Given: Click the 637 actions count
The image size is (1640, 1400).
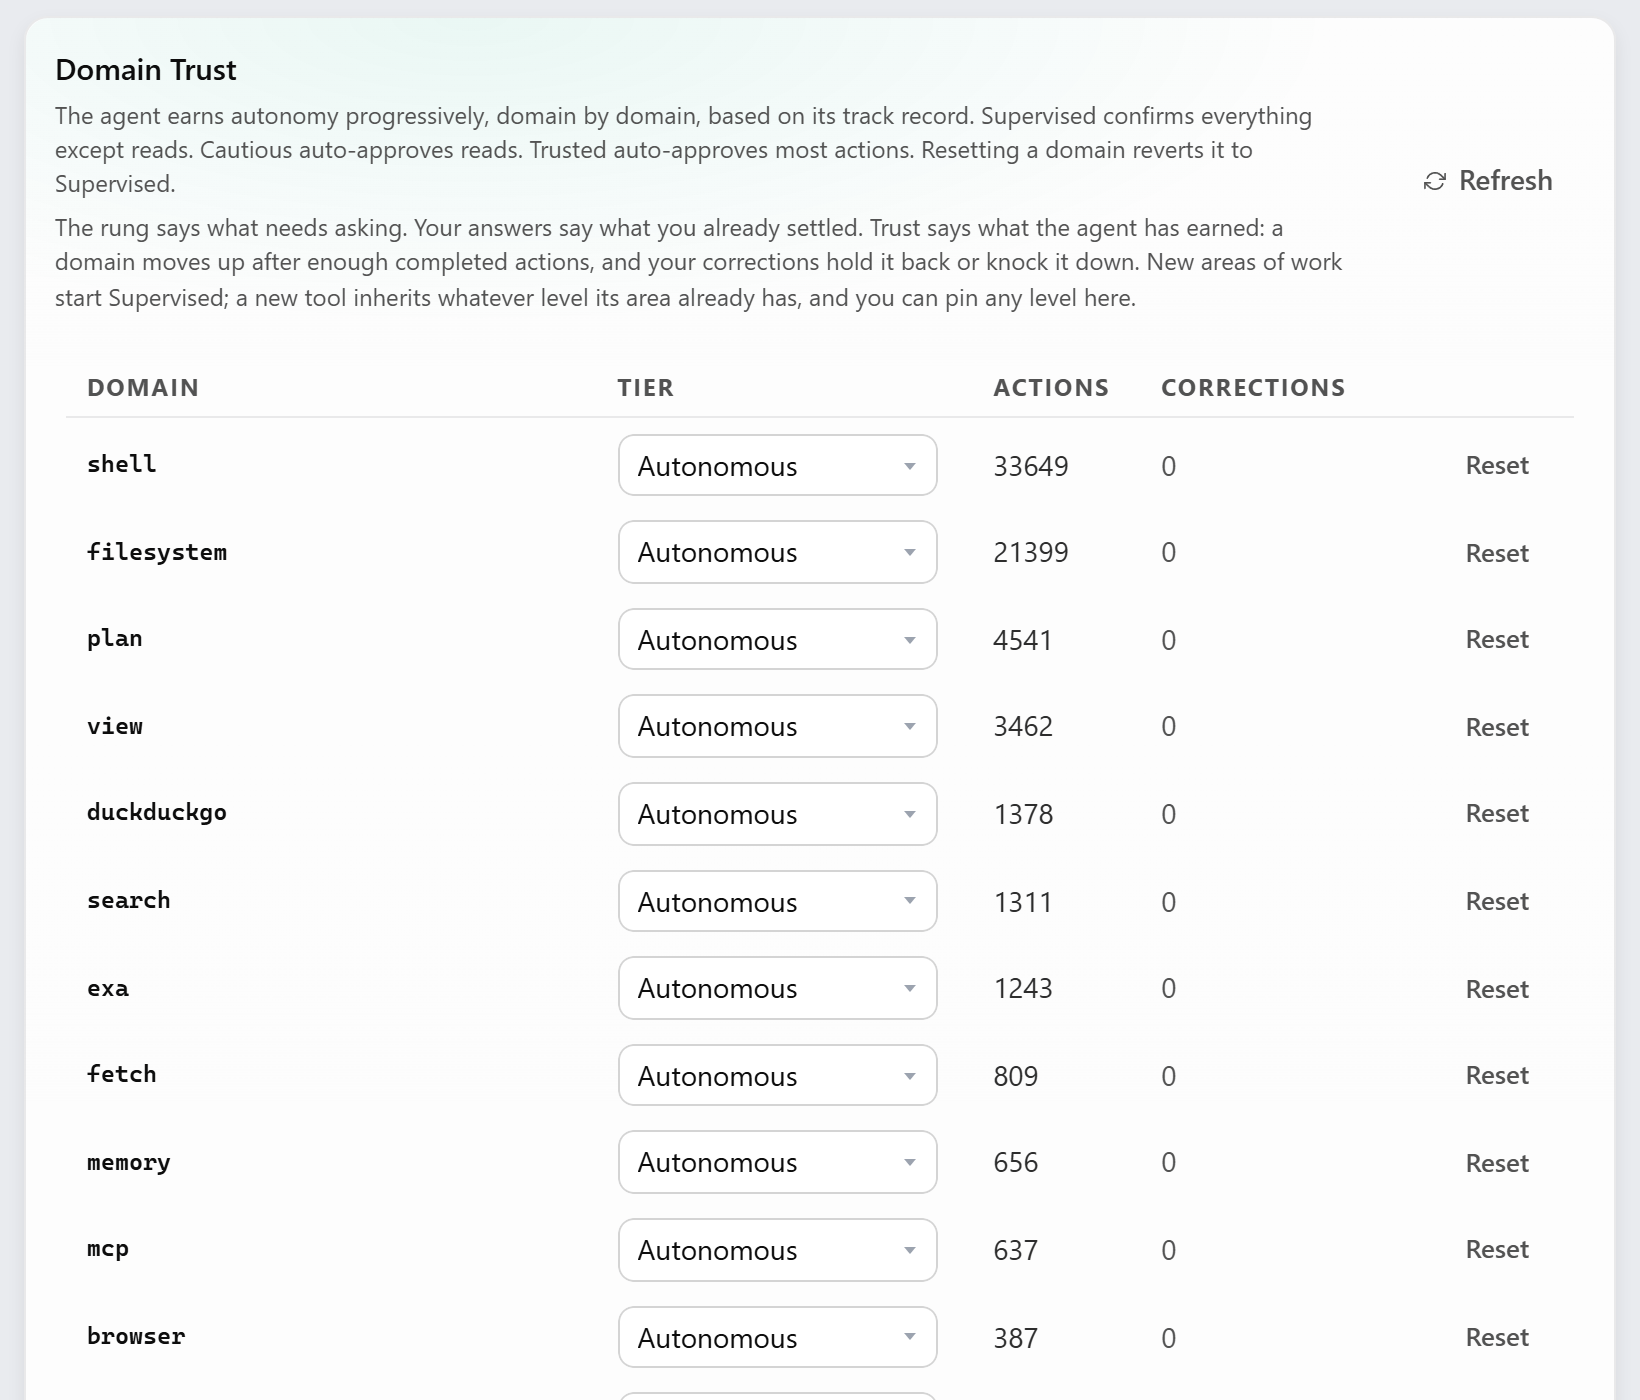Looking at the screenshot, I should click(1016, 1250).
